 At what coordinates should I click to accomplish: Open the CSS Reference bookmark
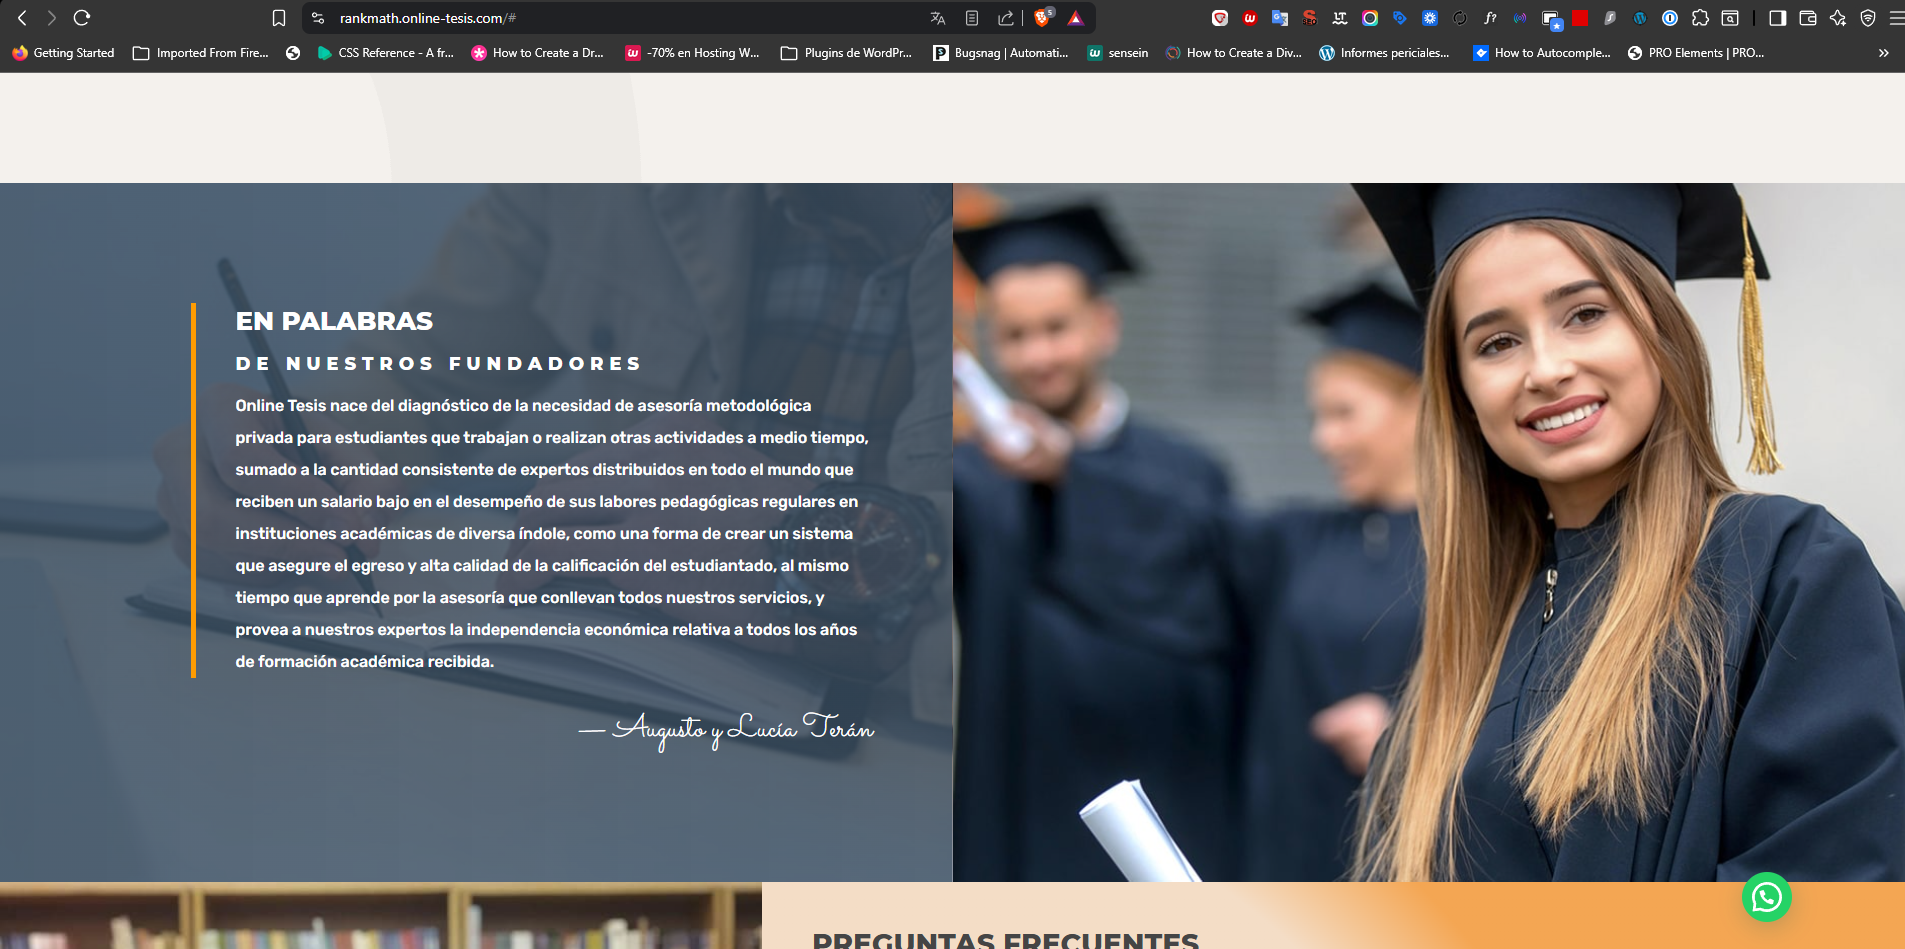pos(385,53)
